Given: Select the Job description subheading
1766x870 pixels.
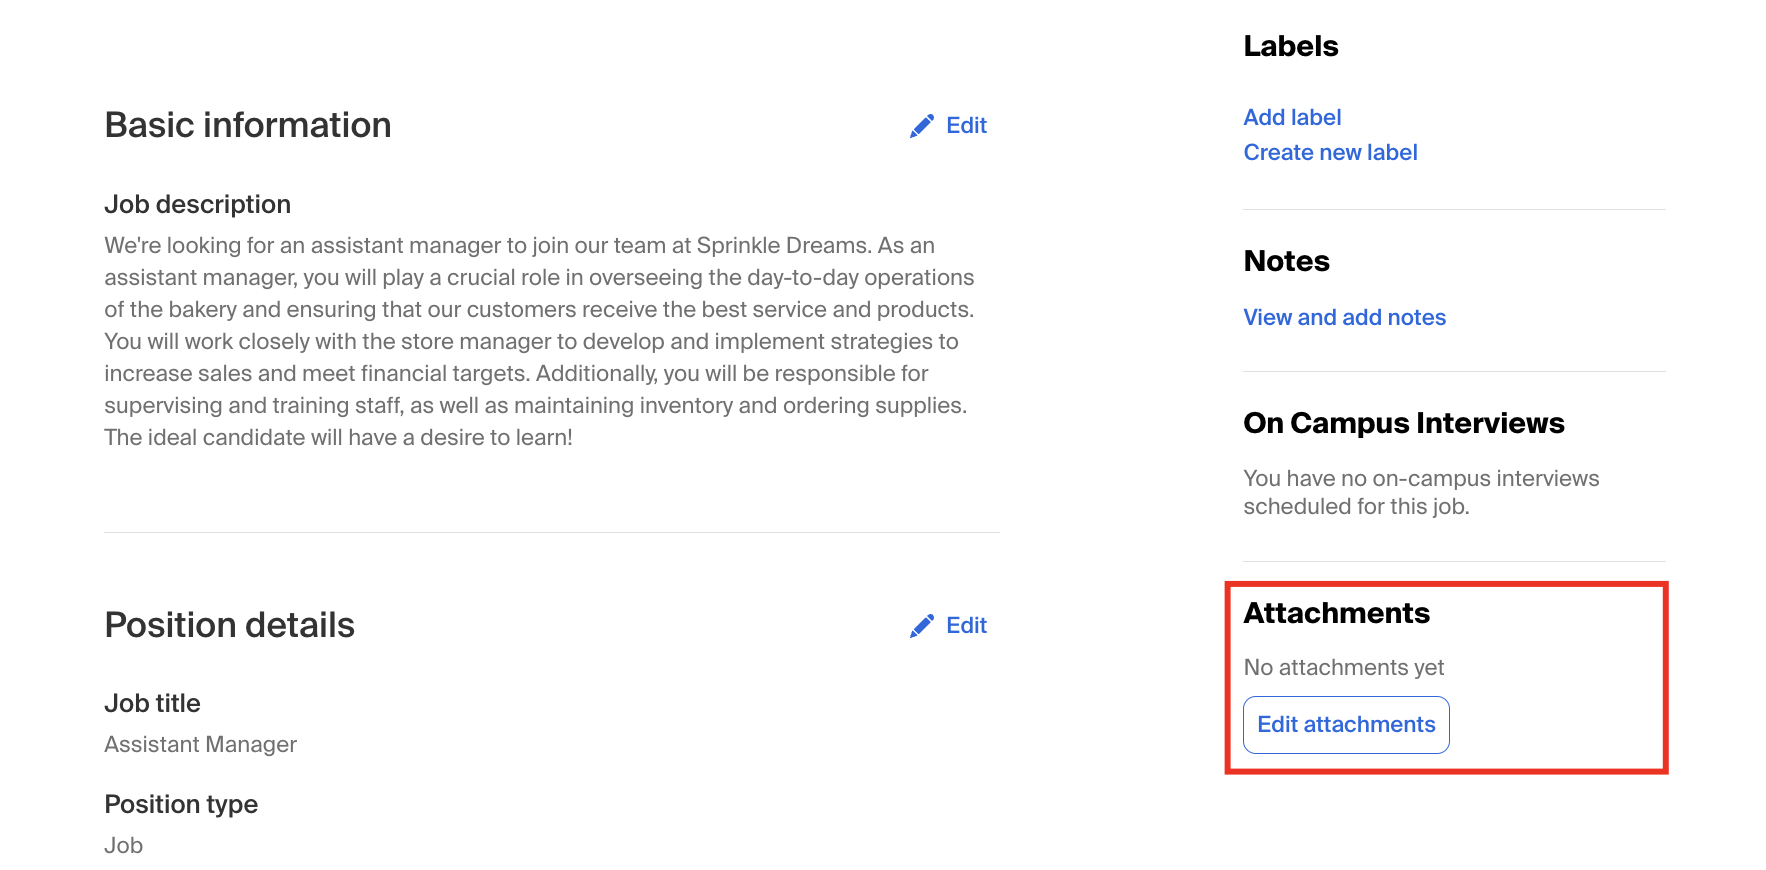Looking at the screenshot, I should click(x=197, y=204).
